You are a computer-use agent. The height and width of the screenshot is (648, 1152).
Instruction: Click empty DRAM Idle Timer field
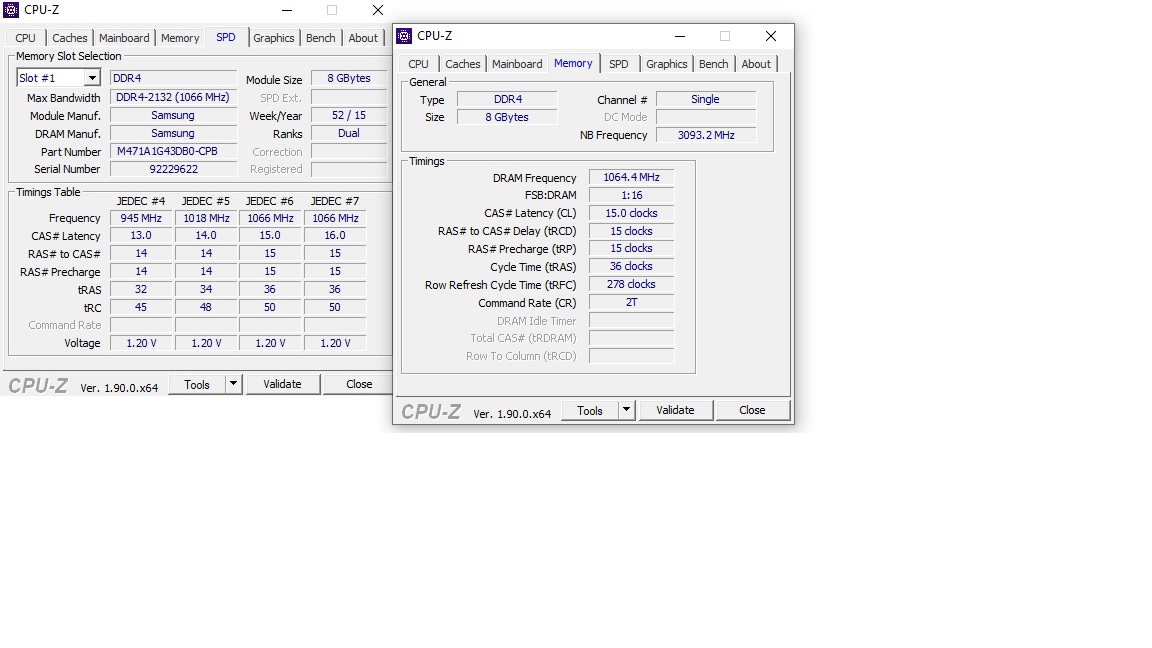tap(632, 320)
